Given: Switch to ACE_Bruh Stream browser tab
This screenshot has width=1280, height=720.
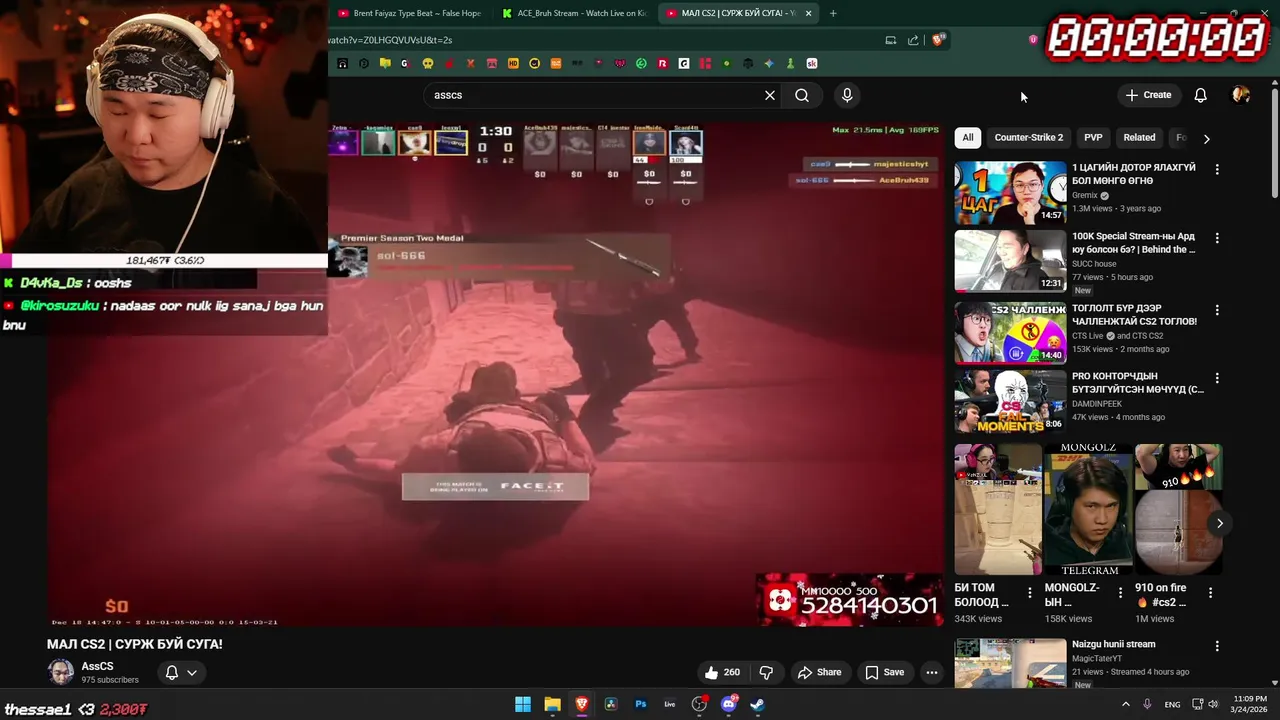Looking at the screenshot, I should [575, 13].
